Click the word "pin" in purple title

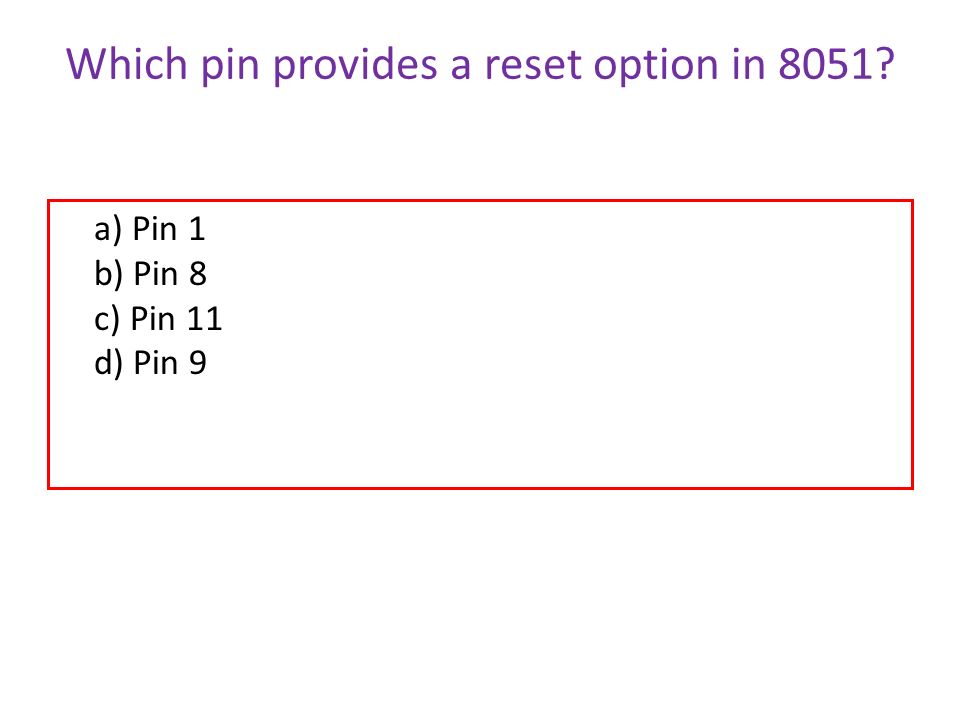click(230, 66)
